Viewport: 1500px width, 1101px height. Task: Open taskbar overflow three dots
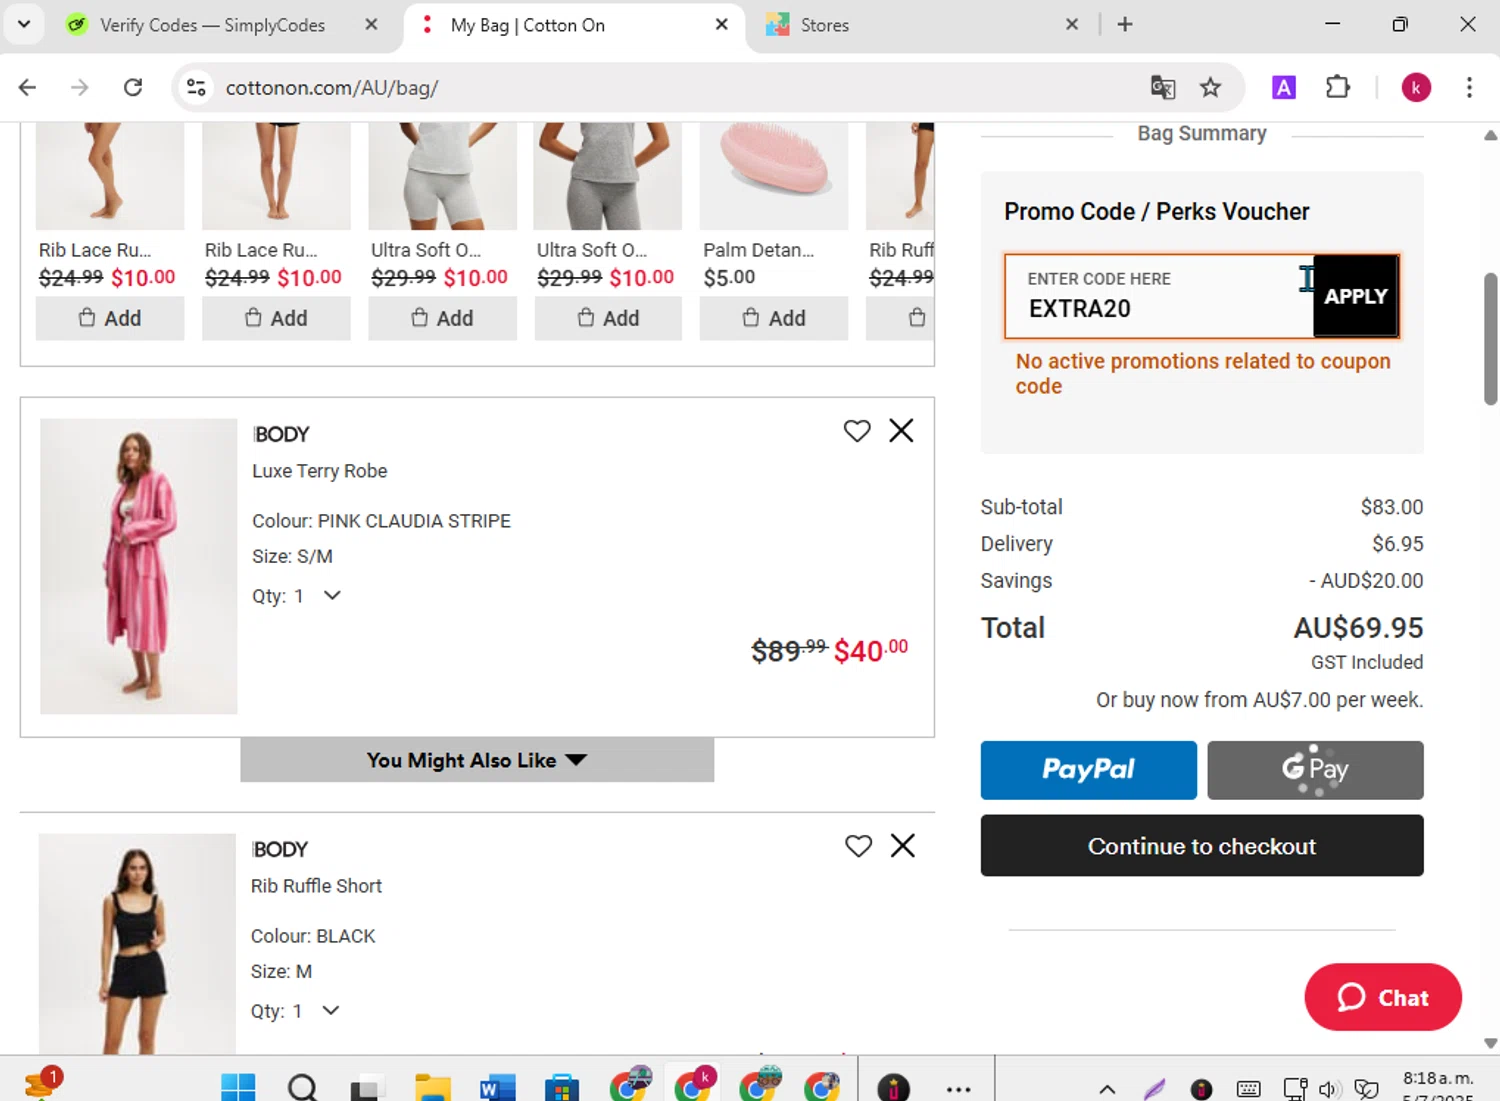pos(958,1089)
